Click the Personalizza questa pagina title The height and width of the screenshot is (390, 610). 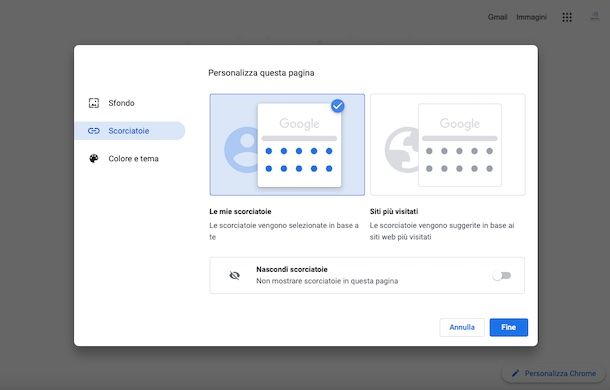click(261, 73)
